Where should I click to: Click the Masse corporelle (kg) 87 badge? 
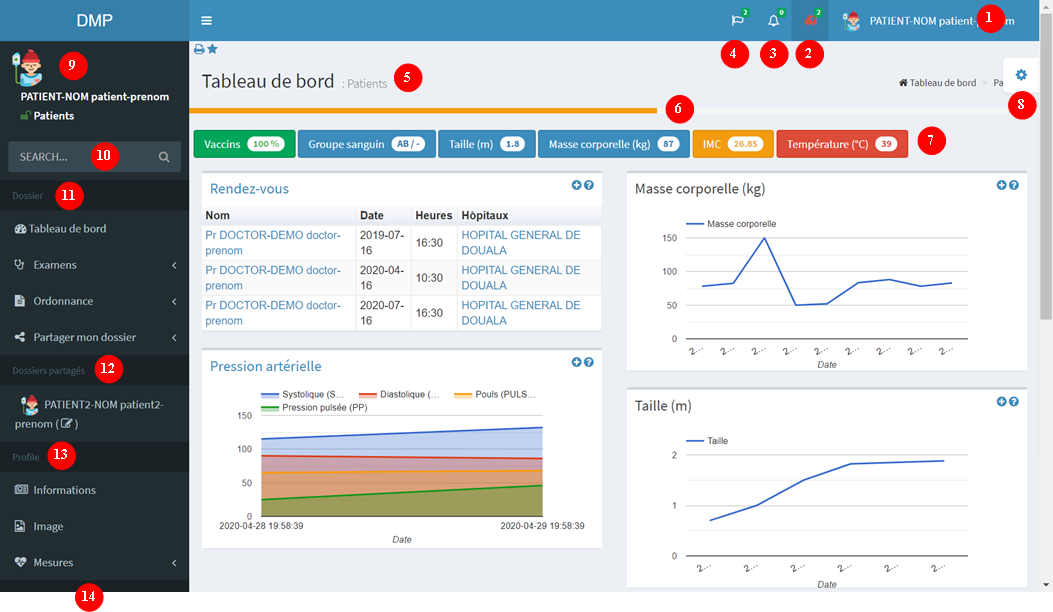point(614,144)
